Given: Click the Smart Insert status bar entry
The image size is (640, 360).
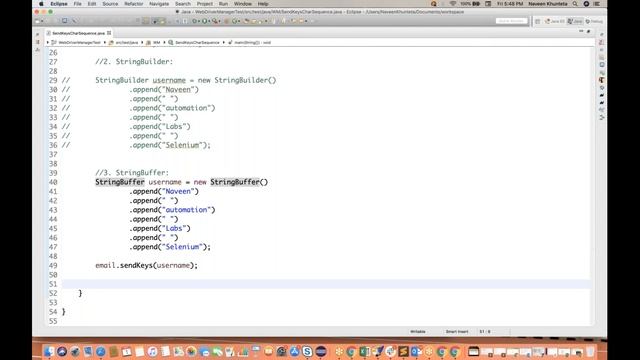Looking at the screenshot, I should tap(457, 332).
